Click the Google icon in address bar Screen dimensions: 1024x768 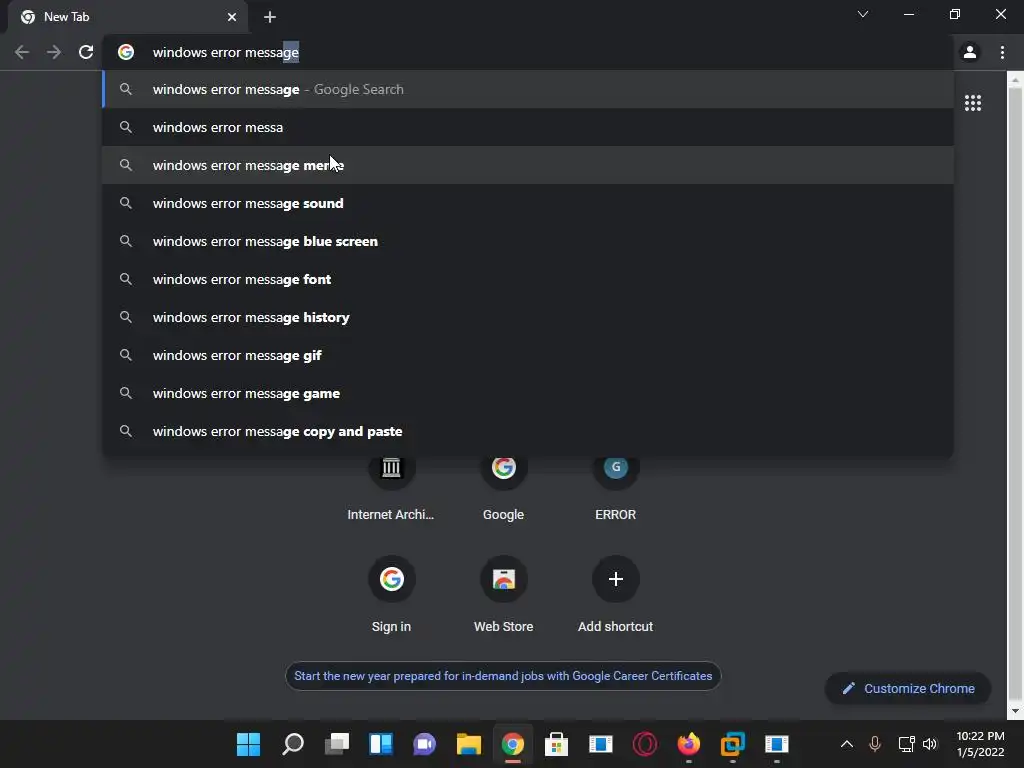point(126,52)
